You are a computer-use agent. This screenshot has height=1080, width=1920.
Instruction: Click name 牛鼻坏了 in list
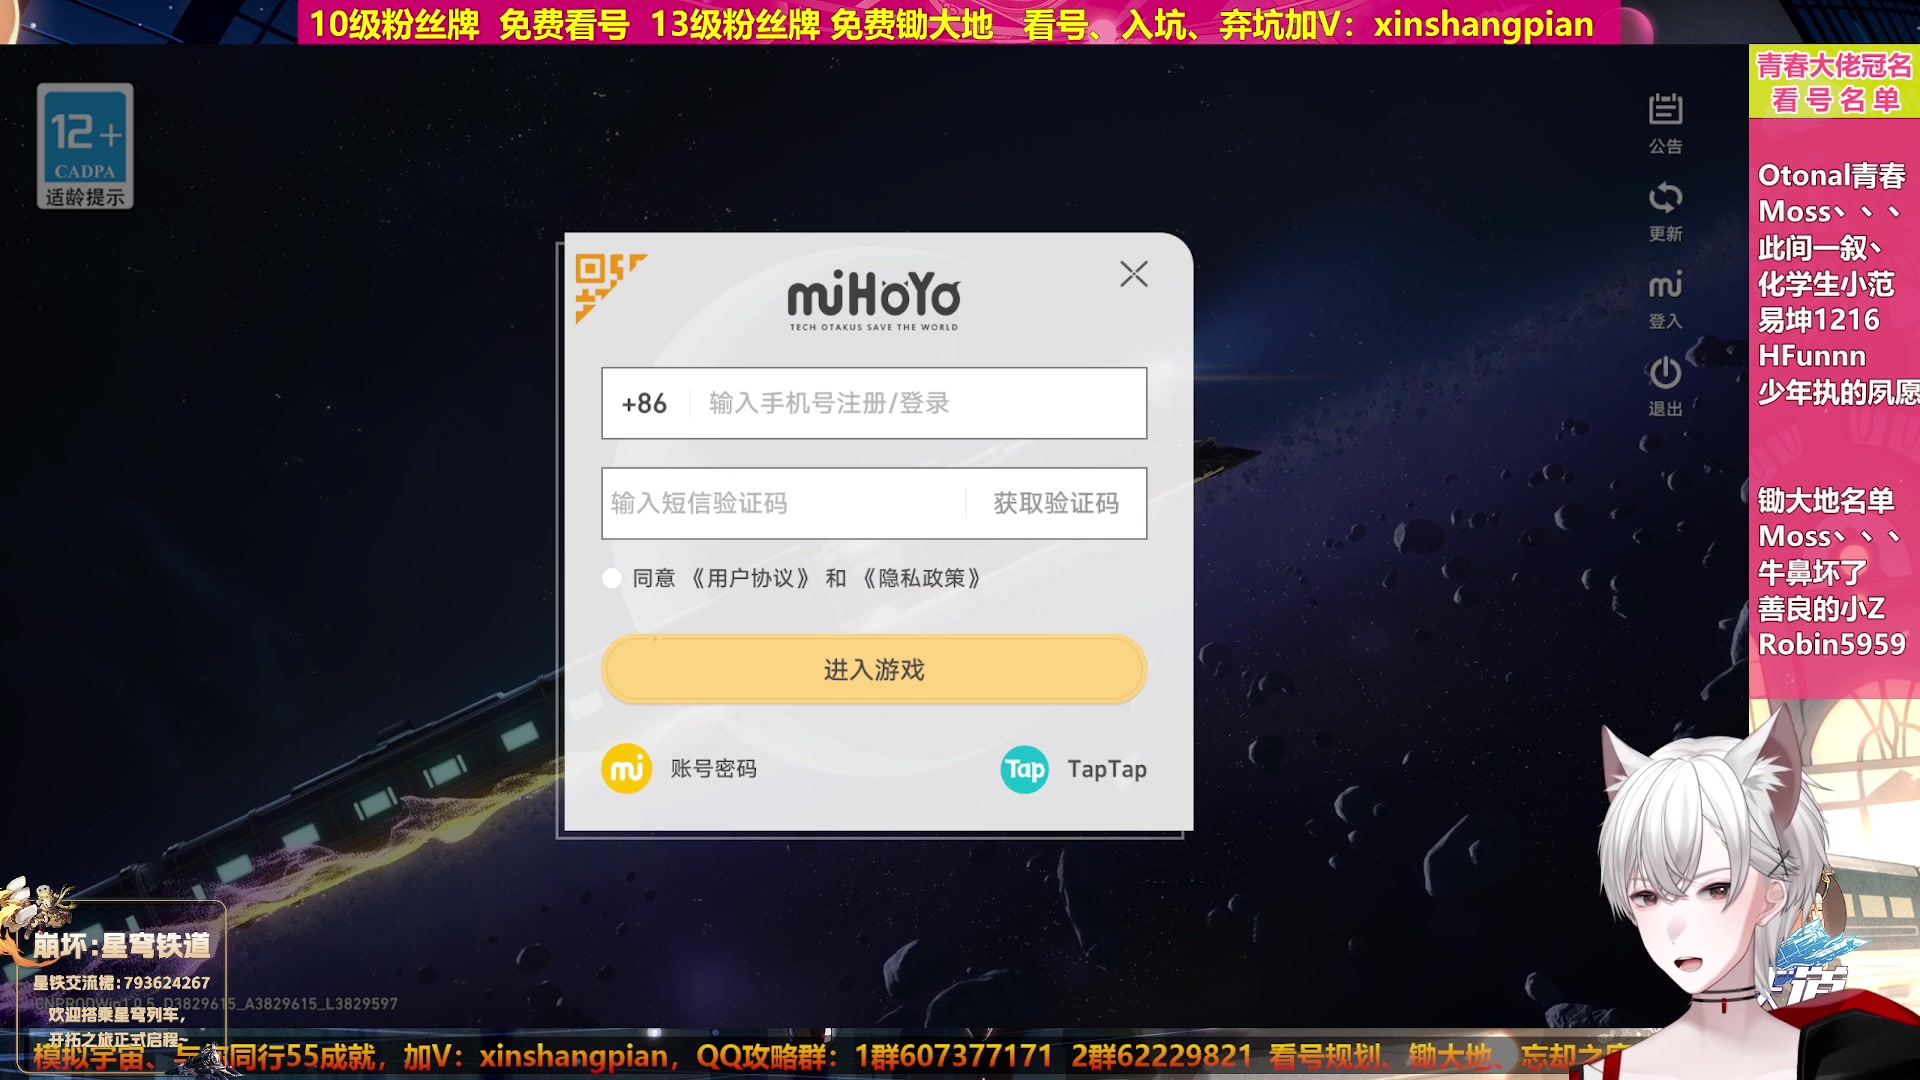click(x=1812, y=572)
